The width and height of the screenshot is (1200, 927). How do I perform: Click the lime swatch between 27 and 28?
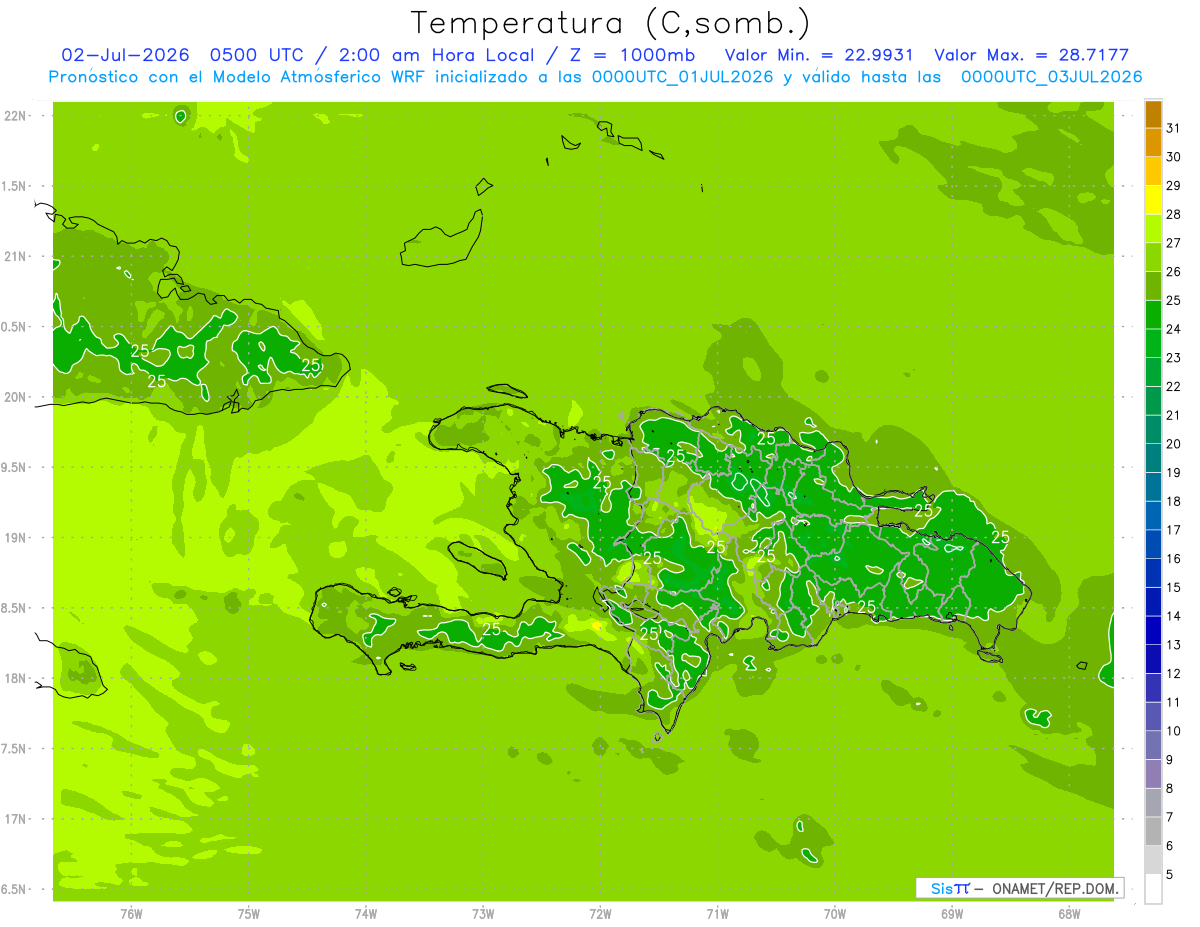1153,229
